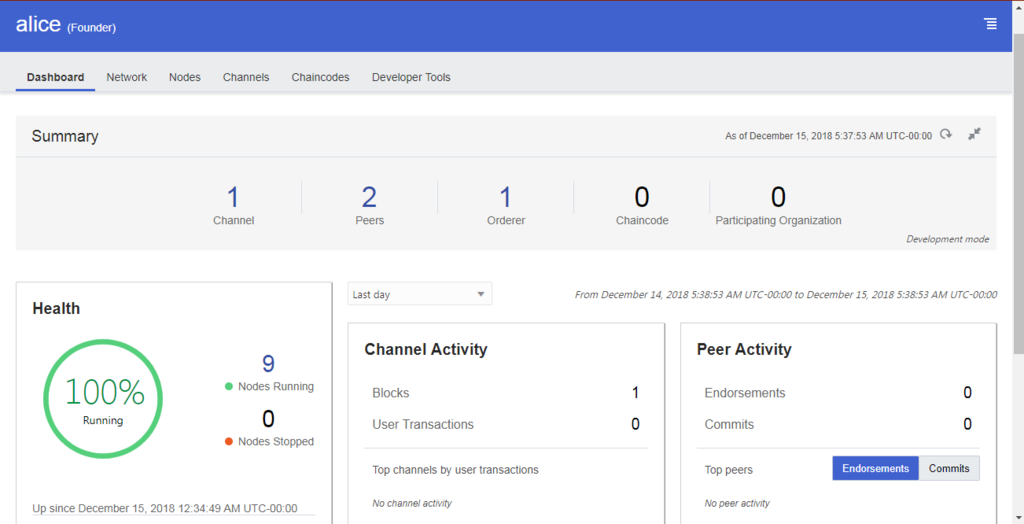The width and height of the screenshot is (1024, 524).
Task: Click the No peer activity message
Action: point(737,503)
